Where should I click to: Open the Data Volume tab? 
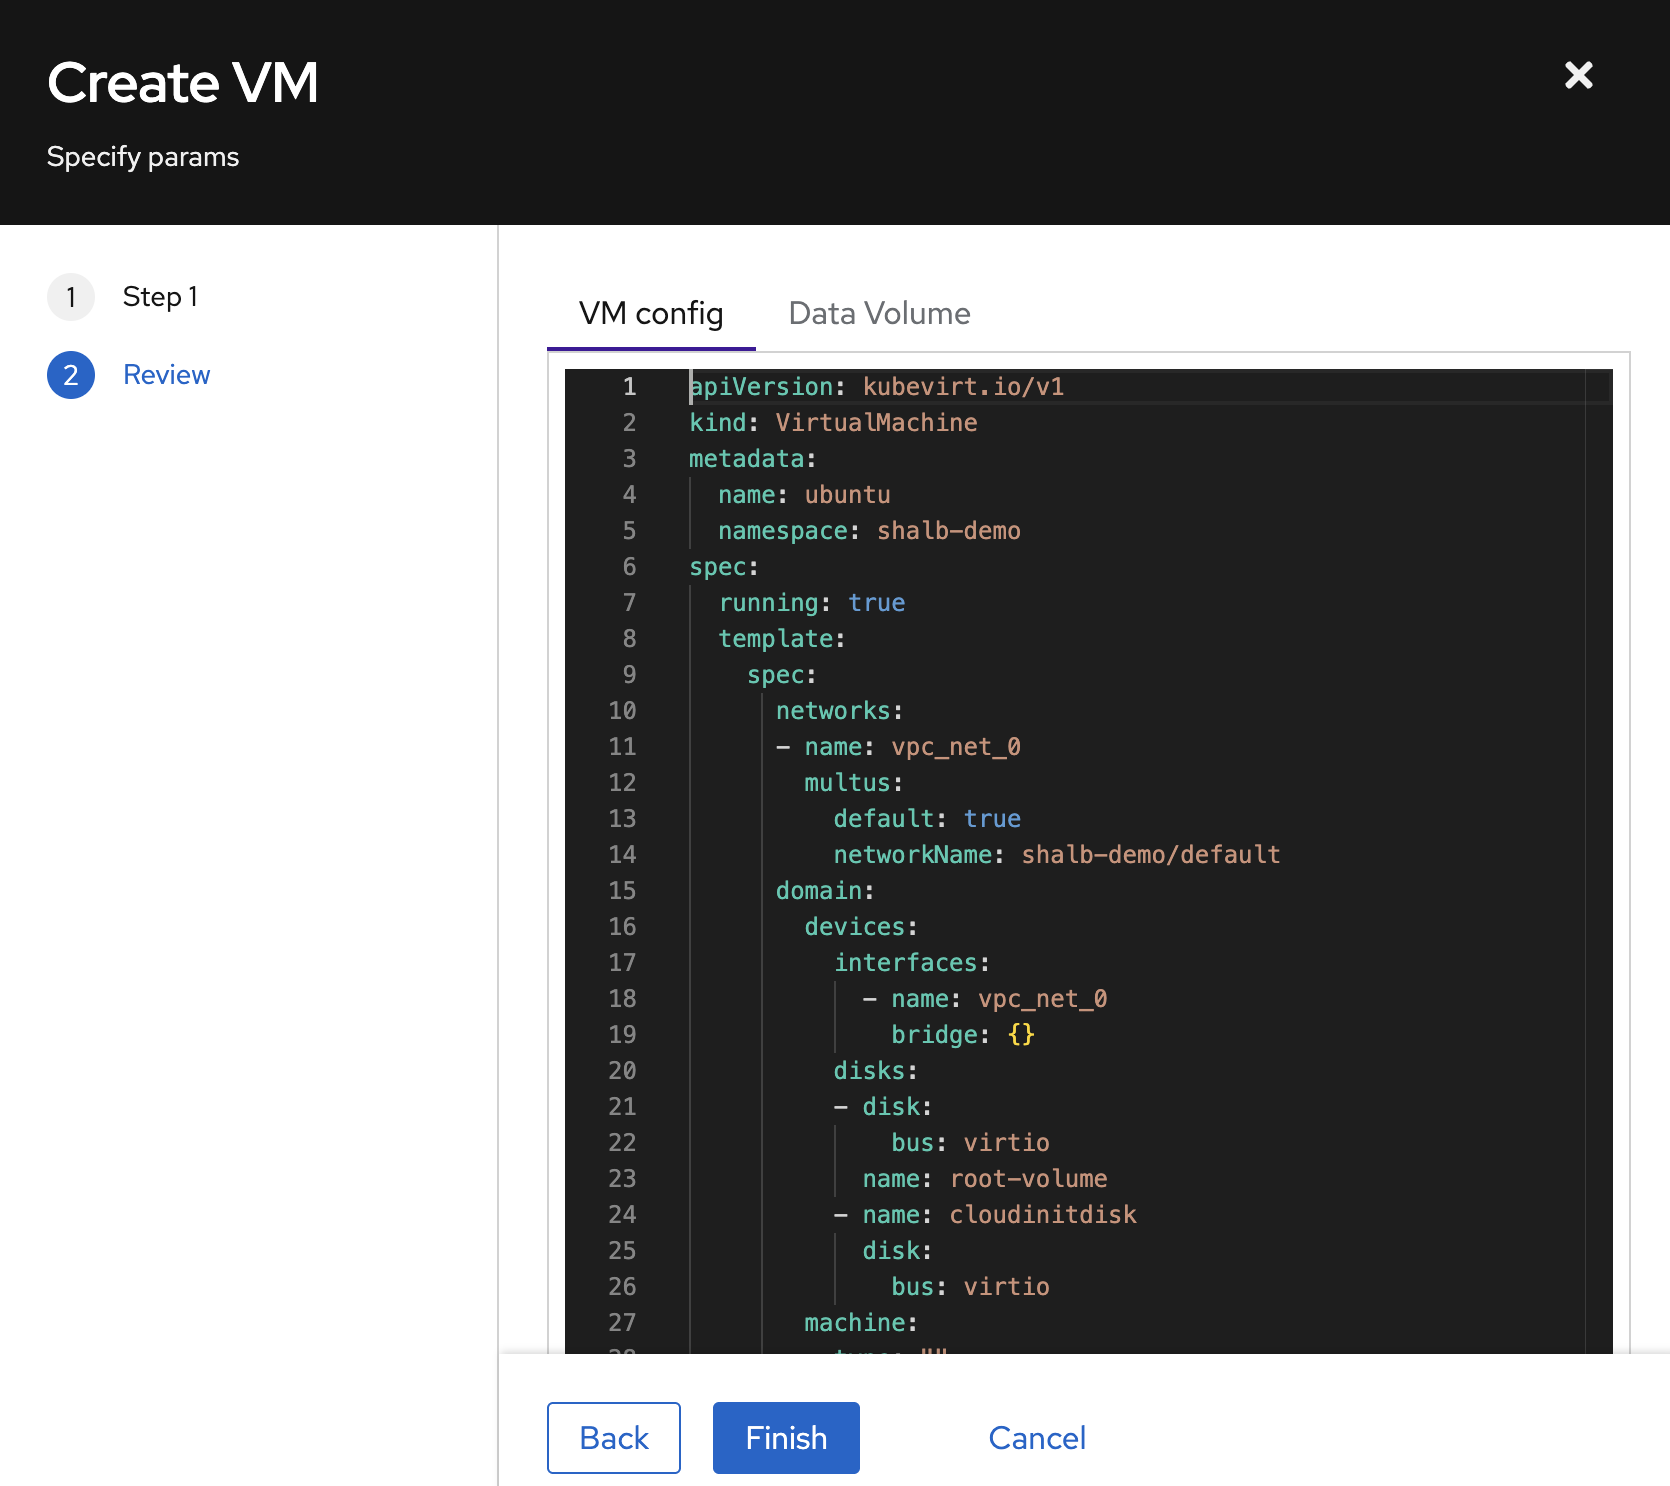[x=879, y=314]
